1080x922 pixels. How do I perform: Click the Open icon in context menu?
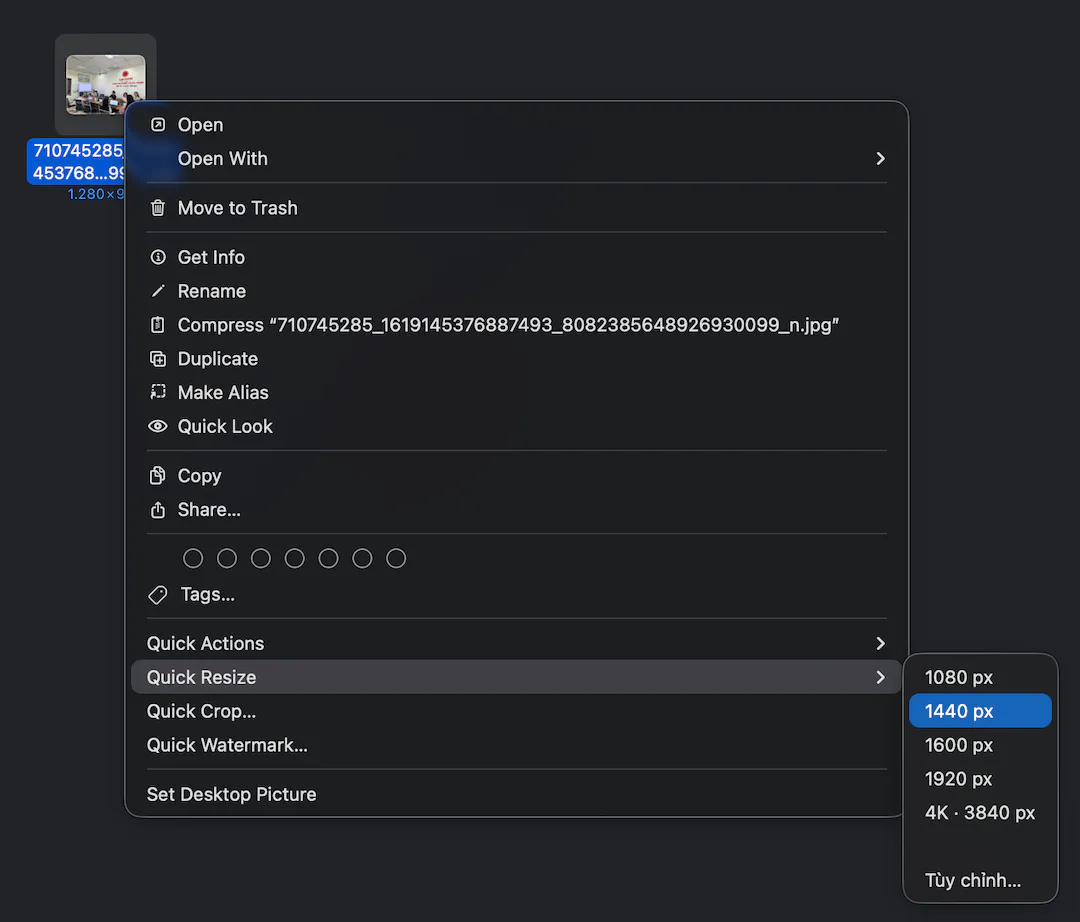coord(158,125)
